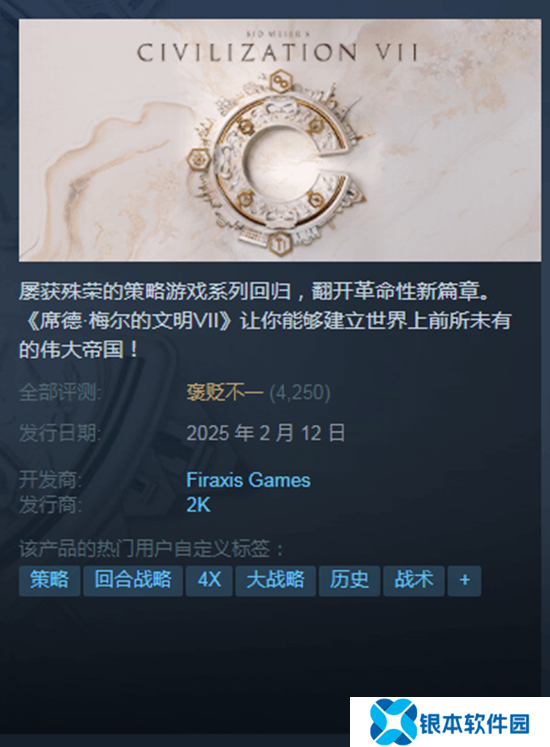Open the Civilization VII header artwork
Image resolution: width=550 pixels, height=747 pixels.
pos(280,140)
